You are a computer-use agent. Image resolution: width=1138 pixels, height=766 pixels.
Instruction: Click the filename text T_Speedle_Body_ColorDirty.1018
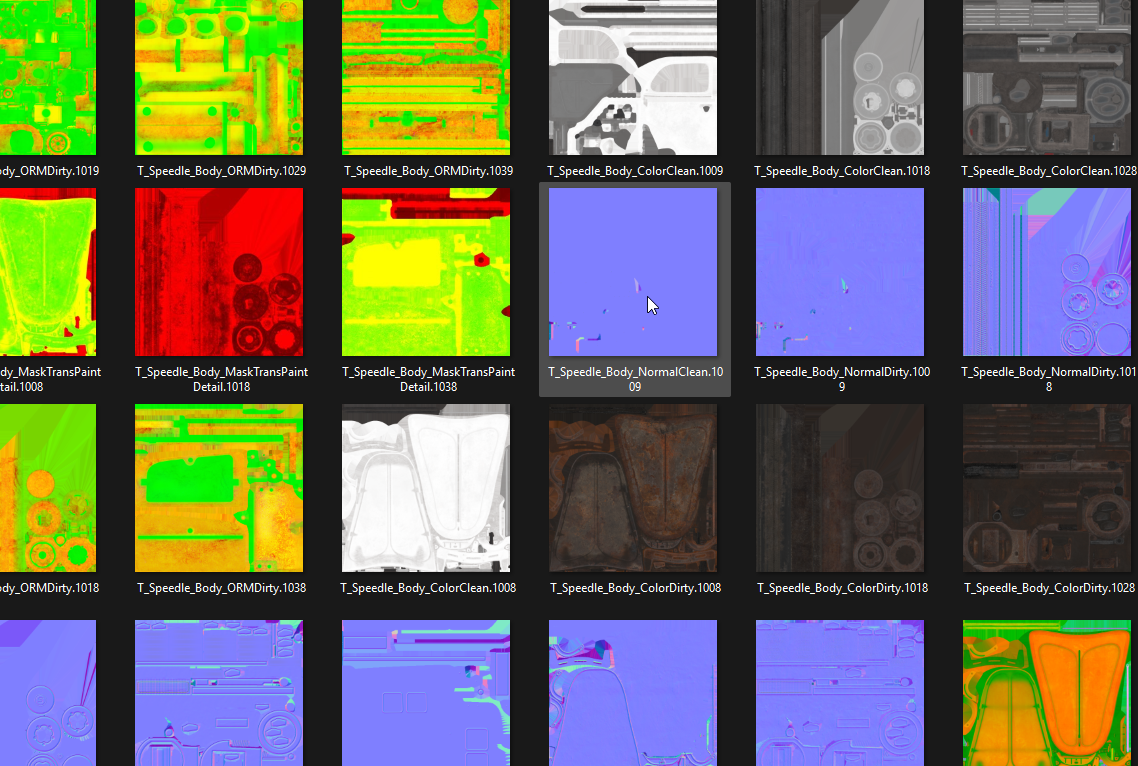tap(842, 587)
